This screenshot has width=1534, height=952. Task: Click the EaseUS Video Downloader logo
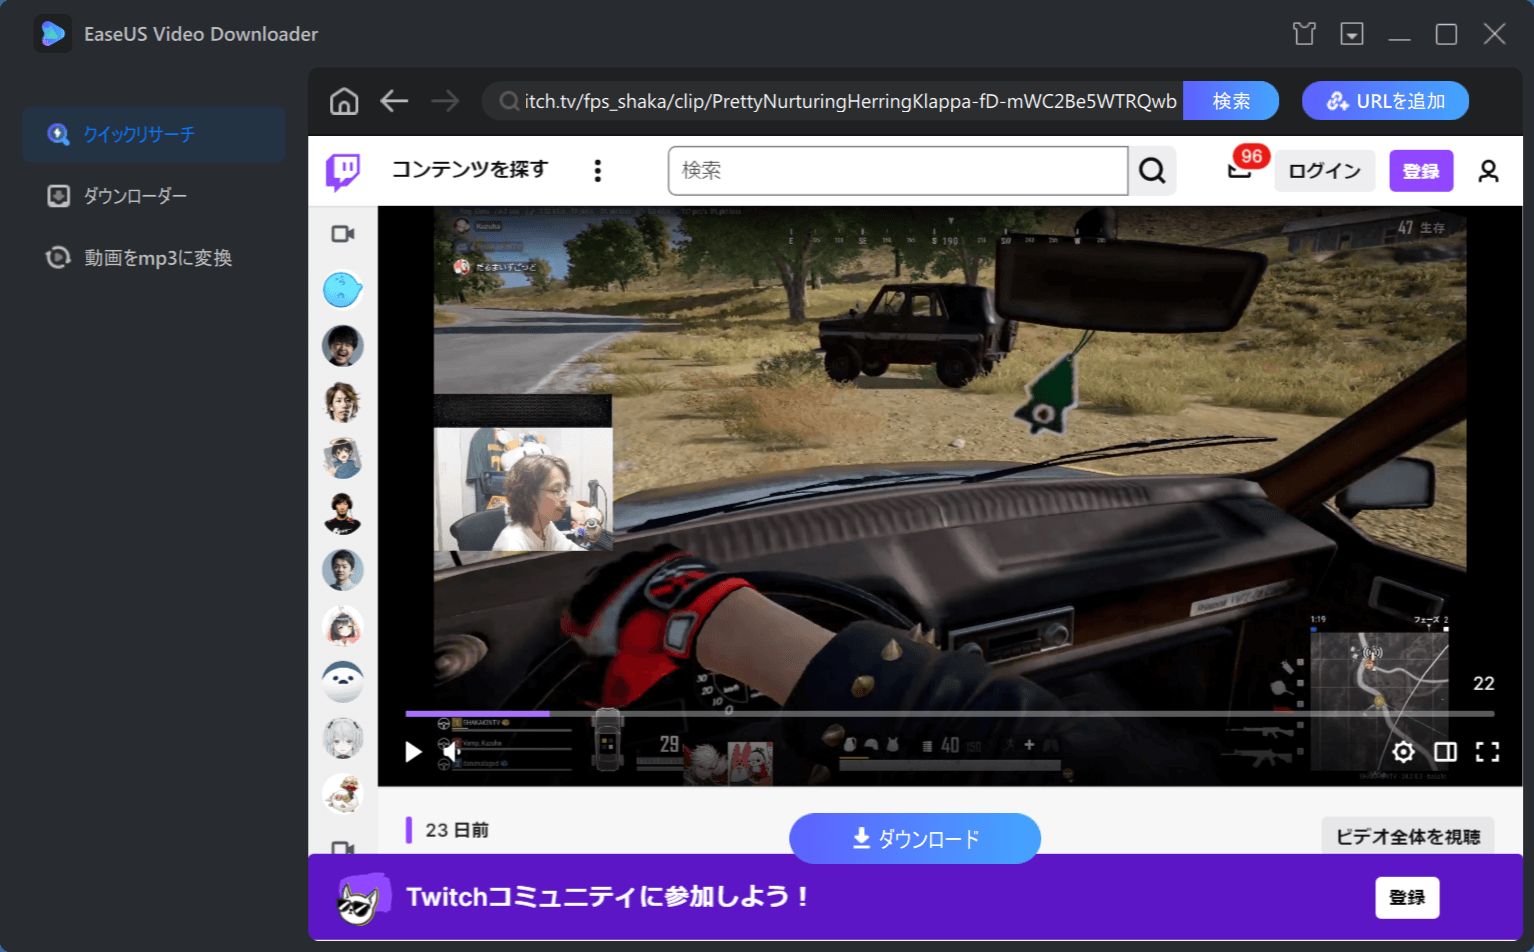click(52, 34)
